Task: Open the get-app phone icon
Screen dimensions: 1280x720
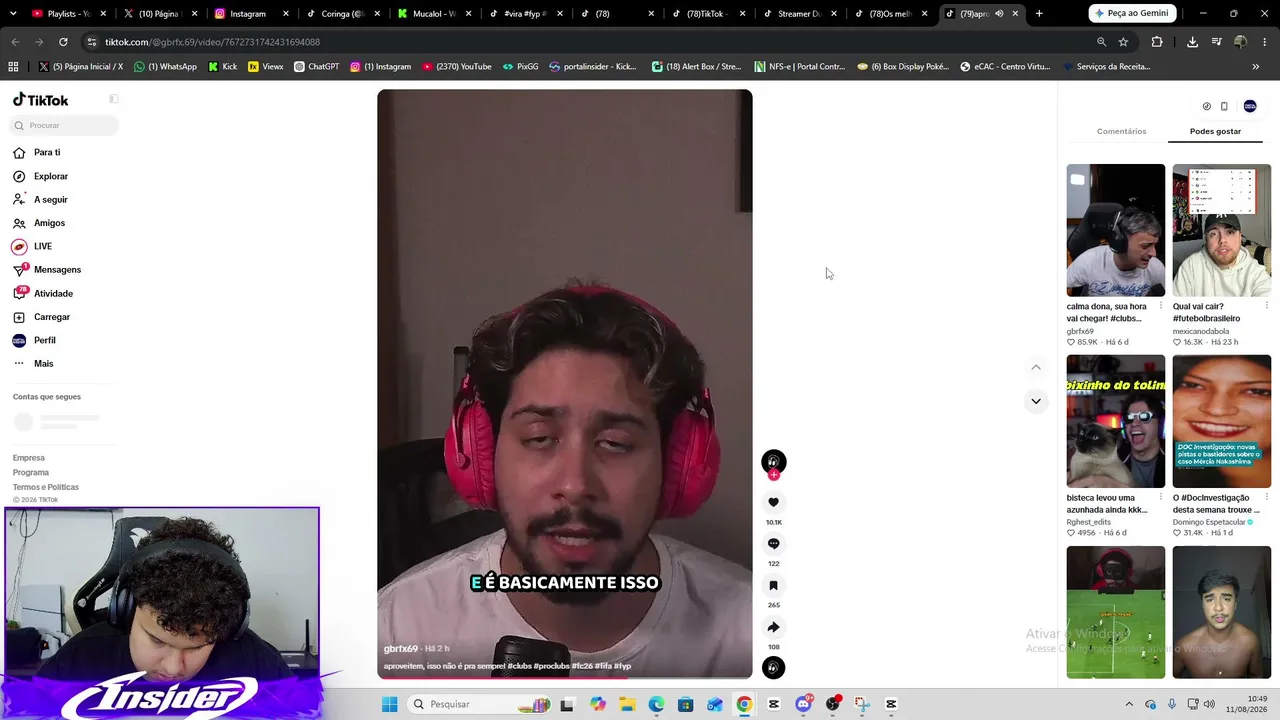Action: click(x=1224, y=106)
